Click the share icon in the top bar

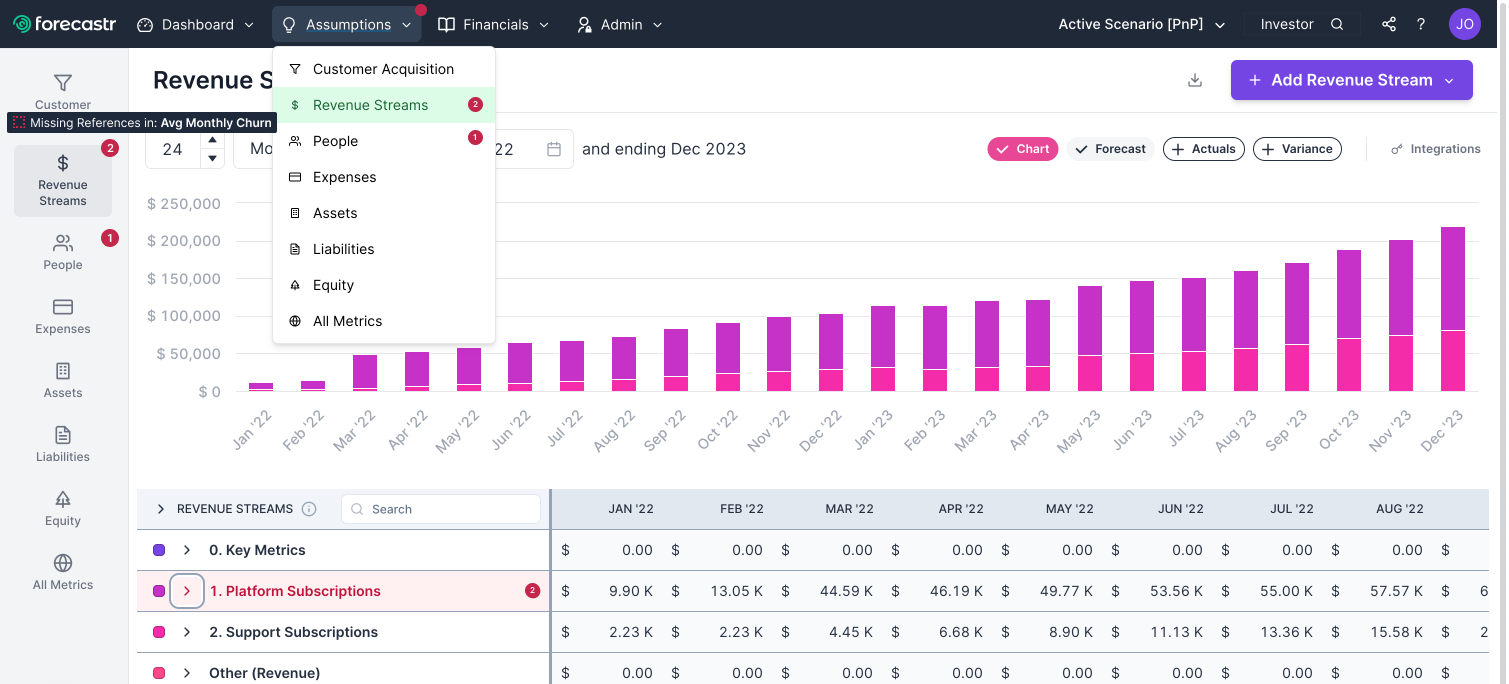1389,24
